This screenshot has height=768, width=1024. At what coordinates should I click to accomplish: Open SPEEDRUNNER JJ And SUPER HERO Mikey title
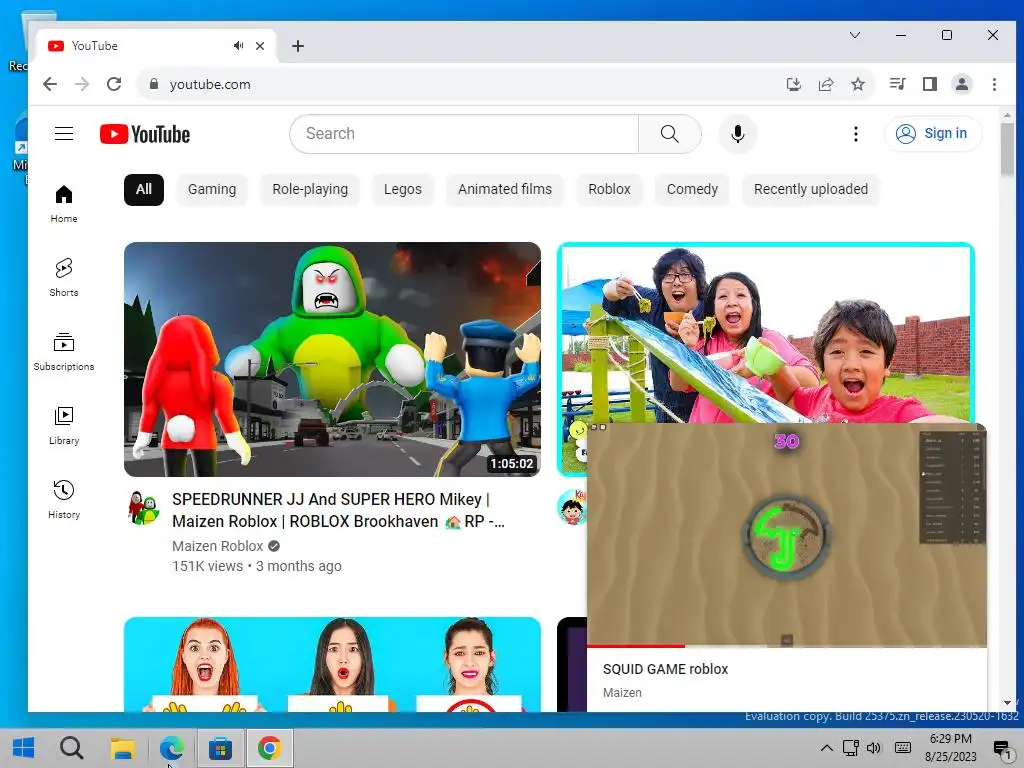[x=338, y=510]
